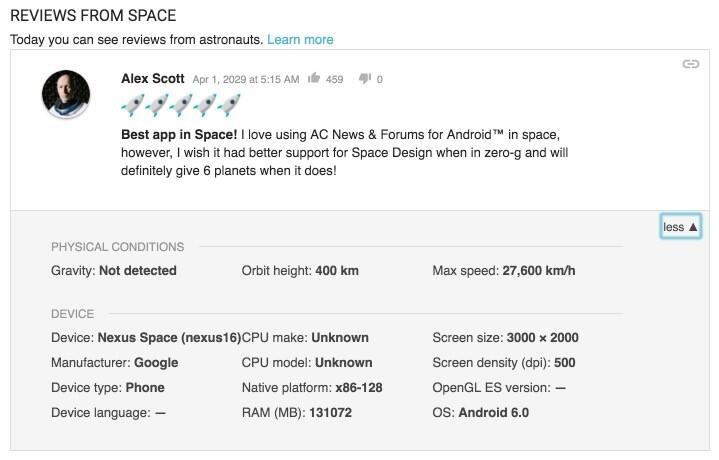Click the fifth rocket rating icon
This screenshot has height=460, width=719.
pos(228,105)
